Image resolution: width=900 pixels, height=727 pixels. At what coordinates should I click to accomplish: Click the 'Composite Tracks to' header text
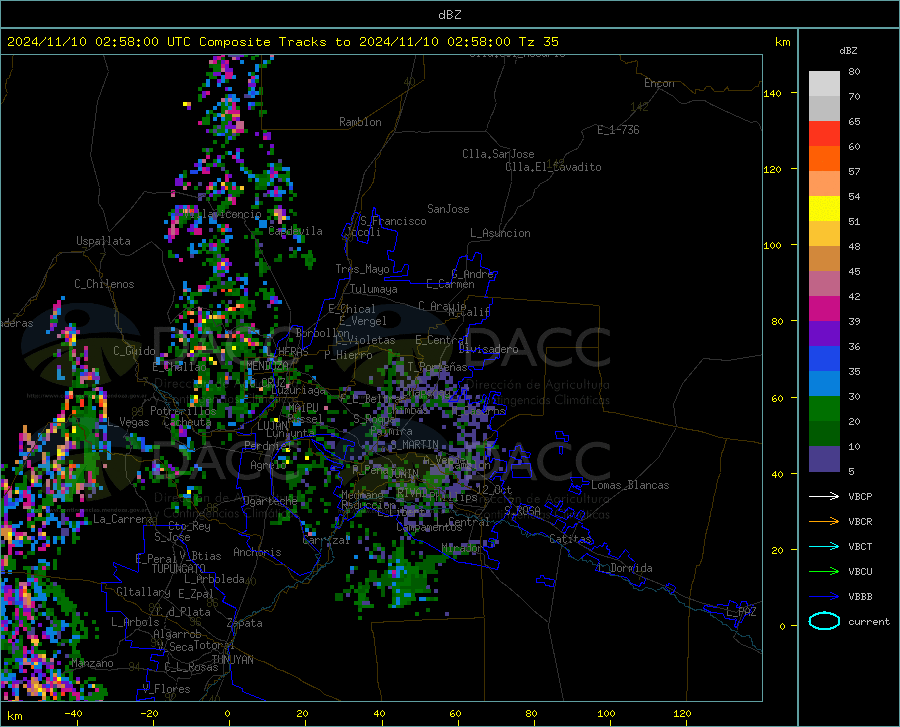274,42
